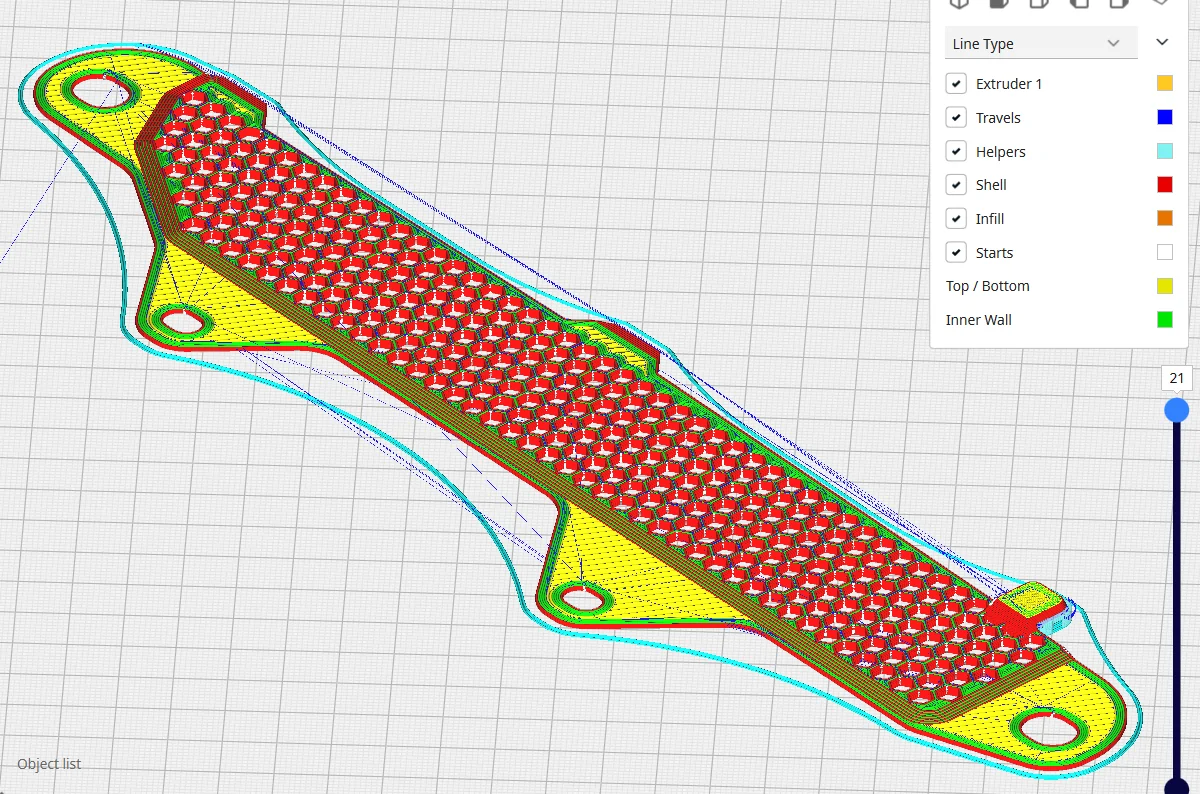Uncheck the Starts checkbox
The image size is (1200, 794).
pyautogui.click(x=956, y=253)
